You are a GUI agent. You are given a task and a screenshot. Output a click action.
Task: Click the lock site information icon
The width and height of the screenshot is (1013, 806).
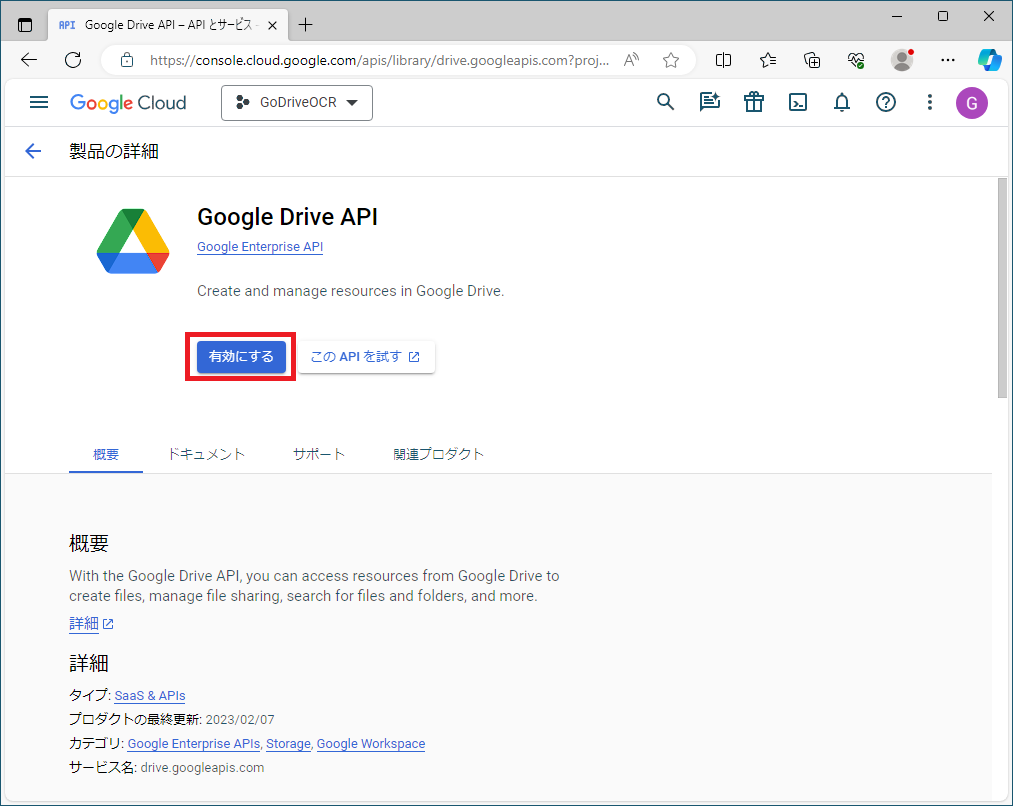tap(127, 60)
